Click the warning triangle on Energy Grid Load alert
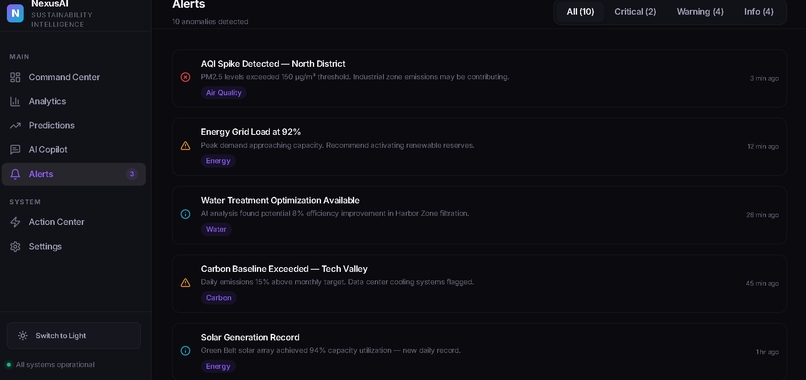This screenshot has width=806, height=380. pos(186,146)
